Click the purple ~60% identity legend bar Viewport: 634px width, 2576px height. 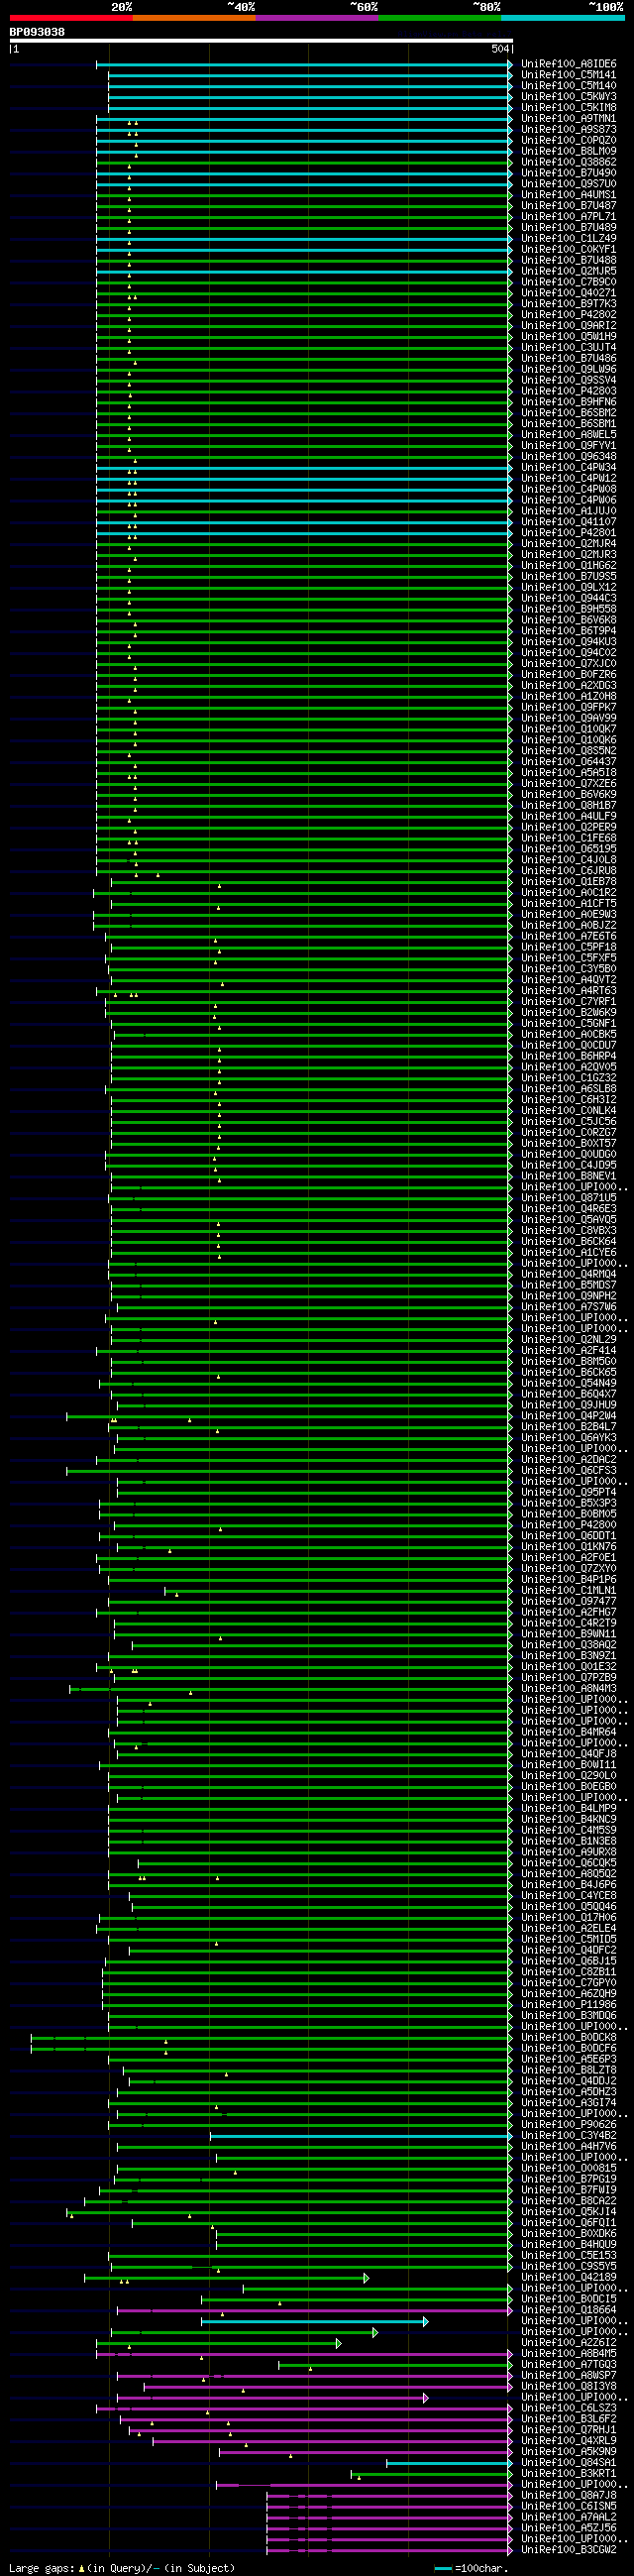point(317,18)
